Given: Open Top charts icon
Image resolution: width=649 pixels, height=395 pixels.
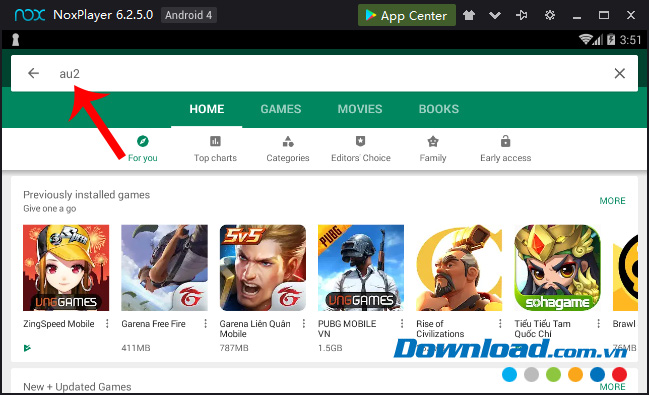Looking at the screenshot, I should tap(215, 141).
